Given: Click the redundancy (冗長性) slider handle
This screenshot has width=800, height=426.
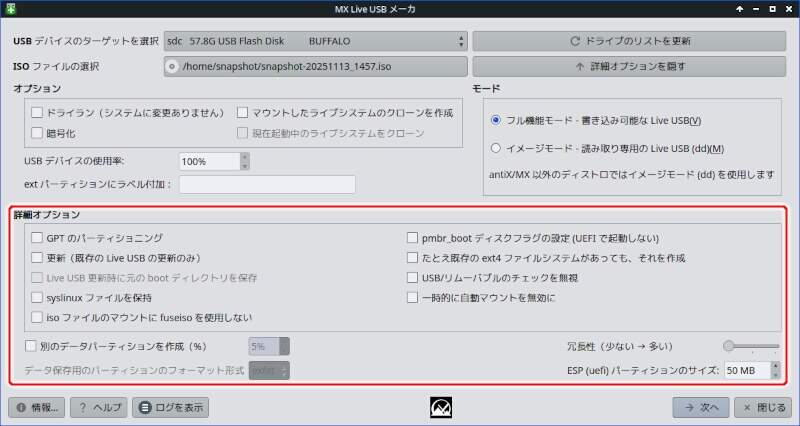Looking at the screenshot, I should (729, 346).
